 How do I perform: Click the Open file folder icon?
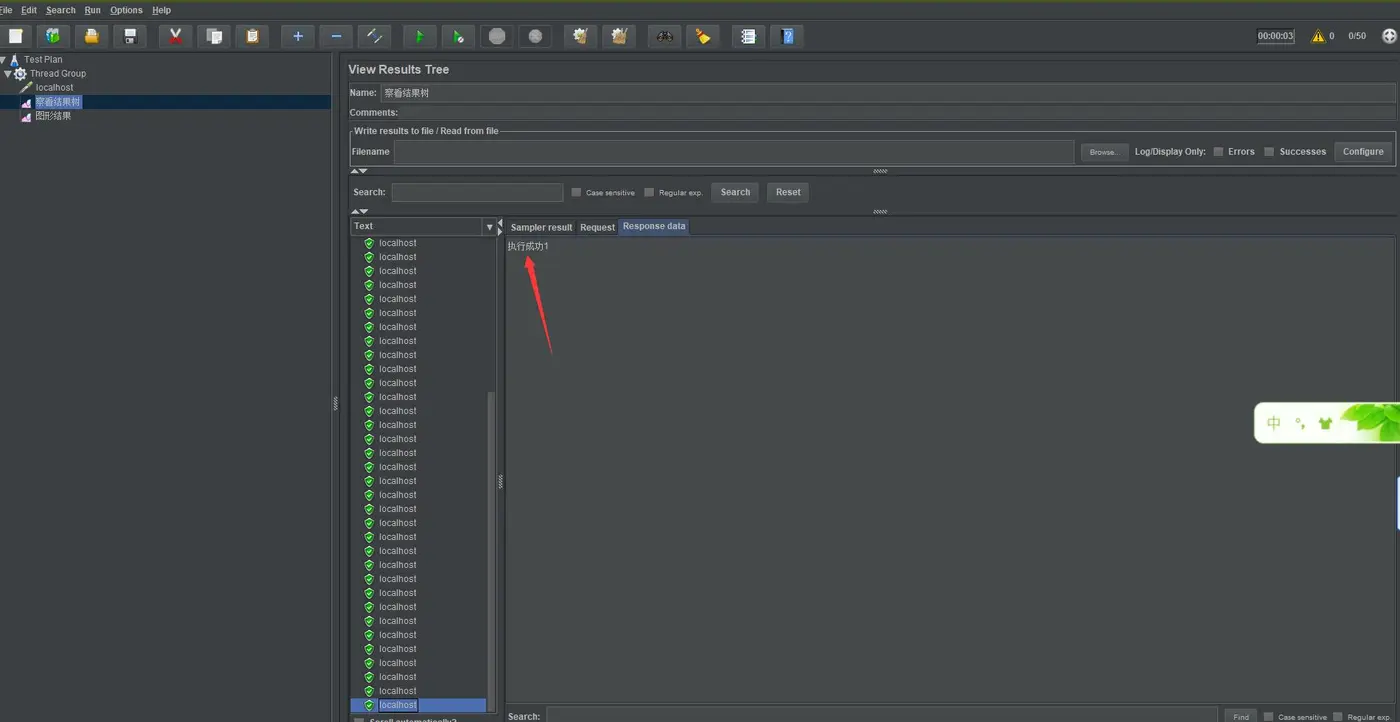tap(91, 36)
